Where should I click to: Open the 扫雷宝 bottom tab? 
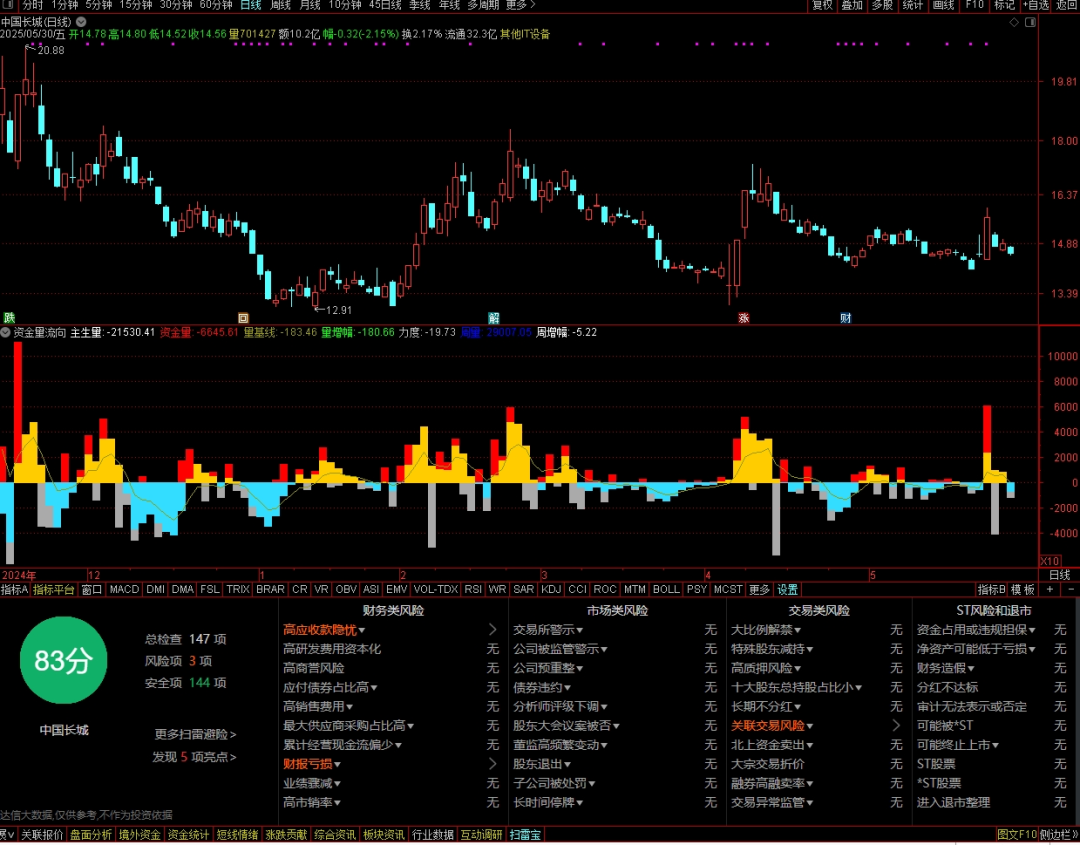click(526, 835)
